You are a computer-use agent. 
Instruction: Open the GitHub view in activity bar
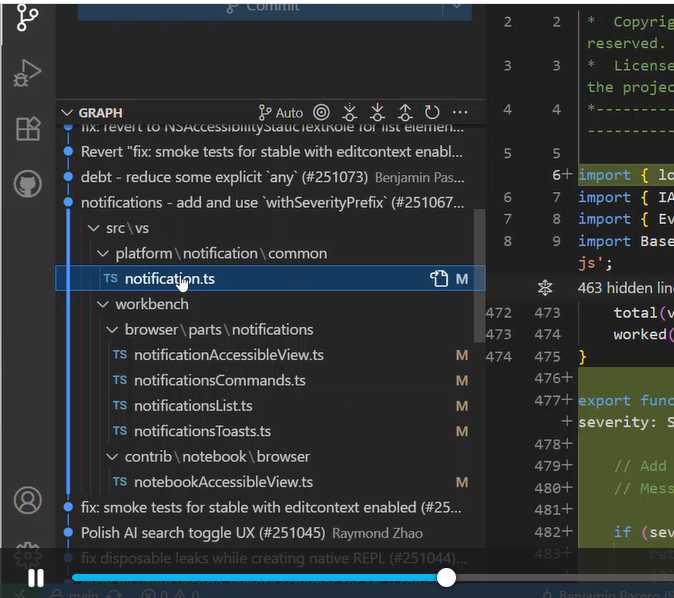click(x=28, y=184)
